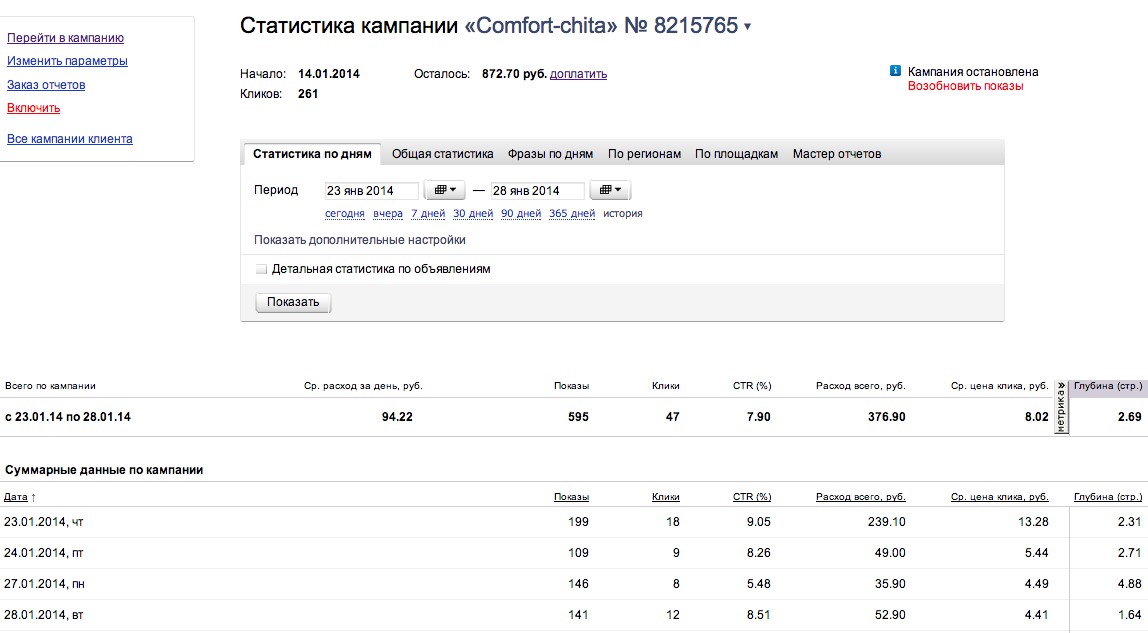Sort by the CTR (%) column header
Image resolution: width=1148 pixels, height=633 pixels.
[x=751, y=497]
